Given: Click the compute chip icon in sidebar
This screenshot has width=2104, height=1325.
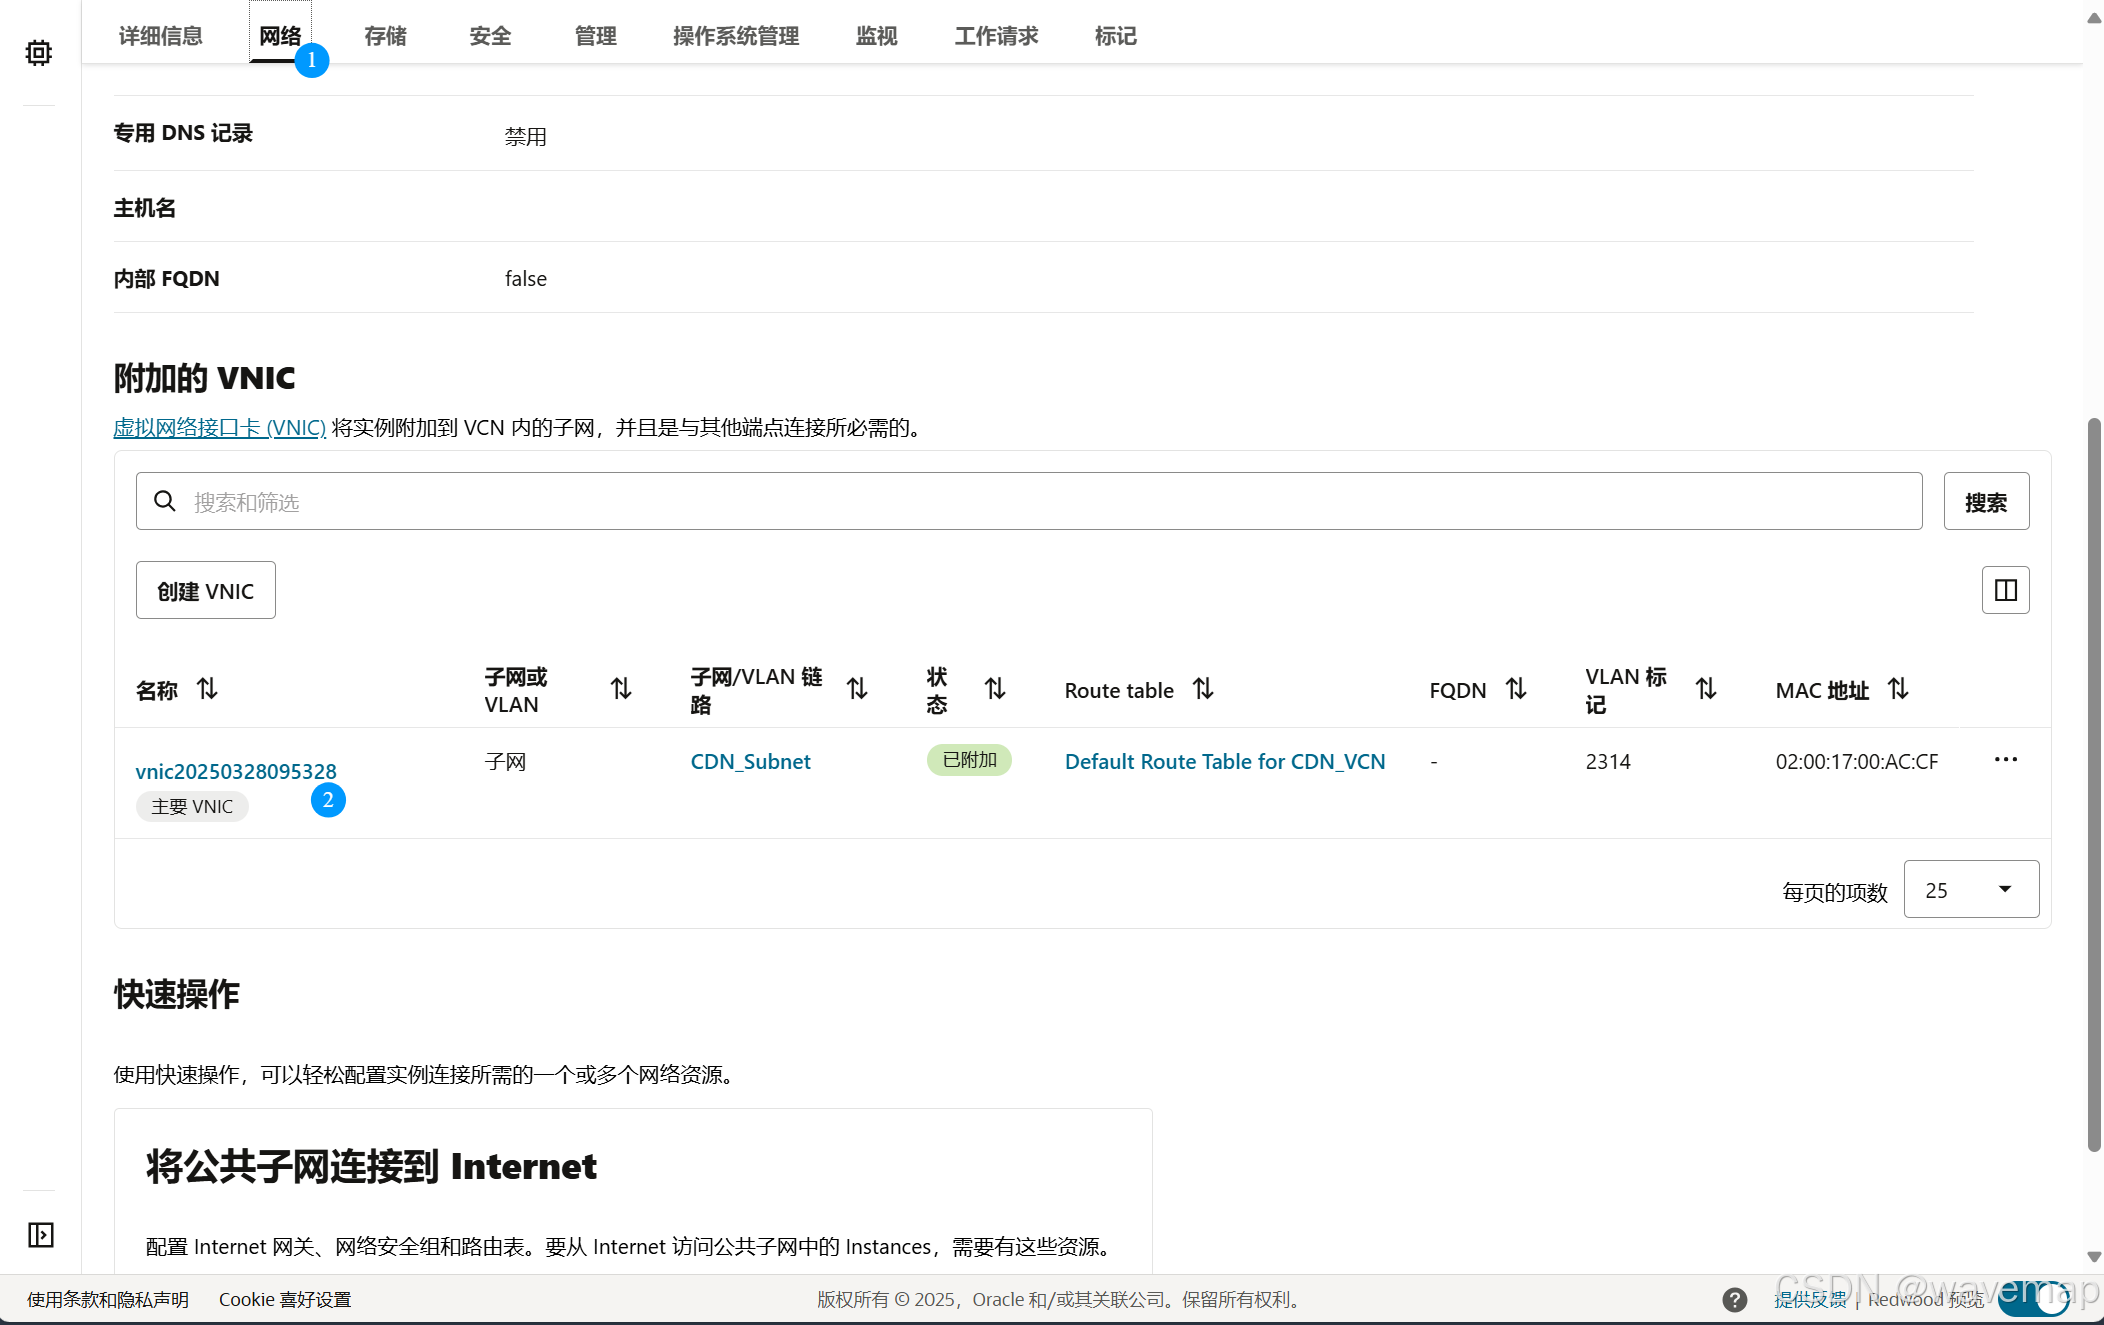Looking at the screenshot, I should tap(39, 52).
